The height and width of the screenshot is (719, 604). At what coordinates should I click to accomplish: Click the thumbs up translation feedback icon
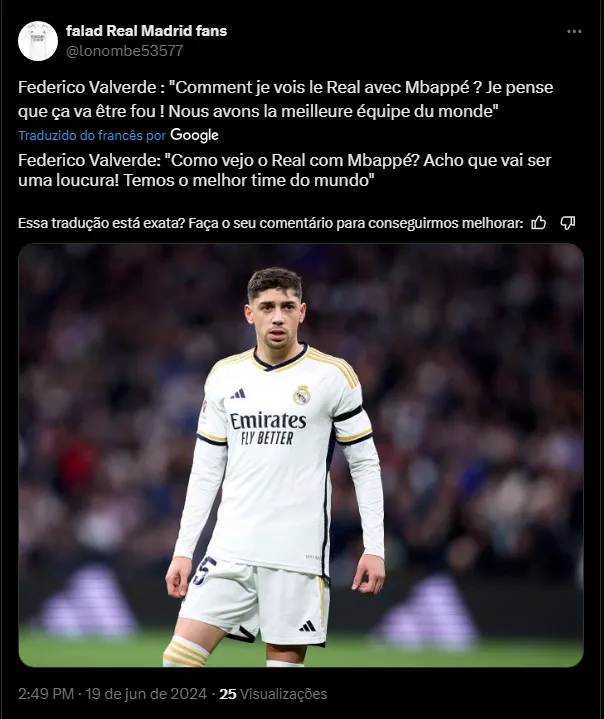[538, 223]
